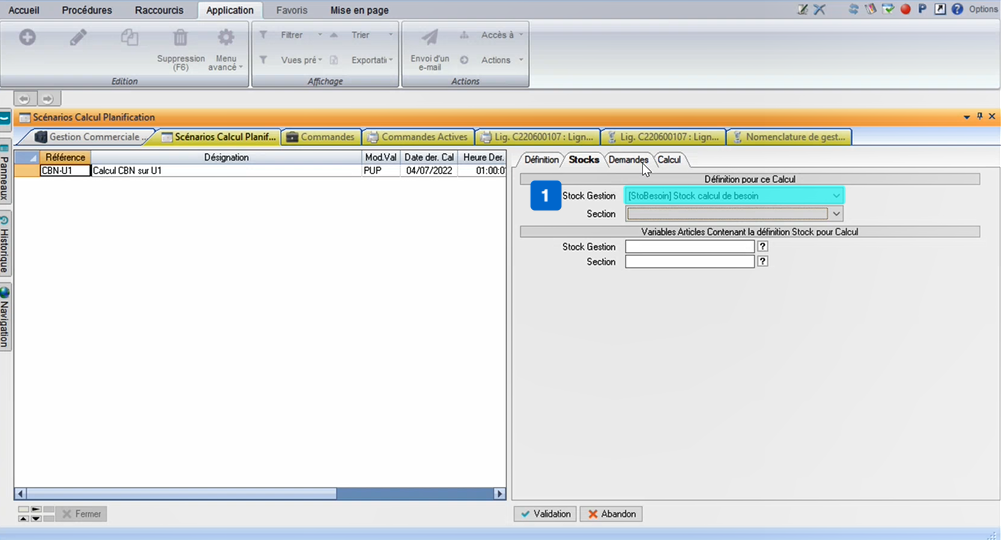This screenshot has width=1002, height=541.
Task: Open the Menu avancé gear icon
Action: (226, 39)
